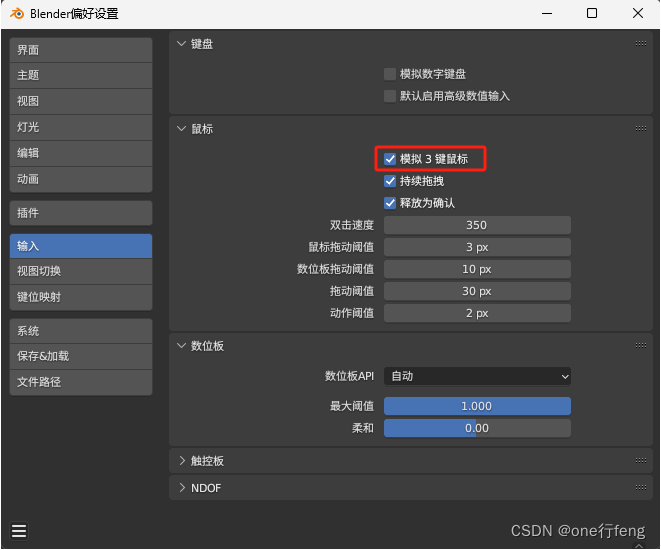The image size is (661, 550).
Task: Click the 最大阈值 slider at 1.000
Action: [477, 406]
